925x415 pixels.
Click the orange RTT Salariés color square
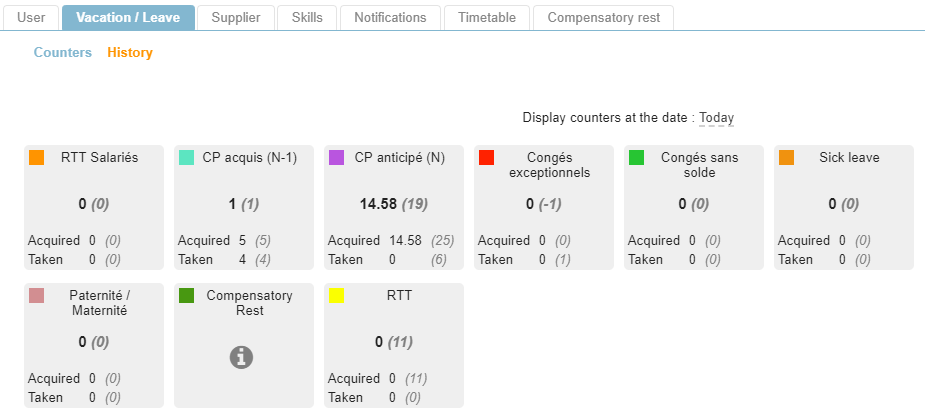[x=37, y=158]
